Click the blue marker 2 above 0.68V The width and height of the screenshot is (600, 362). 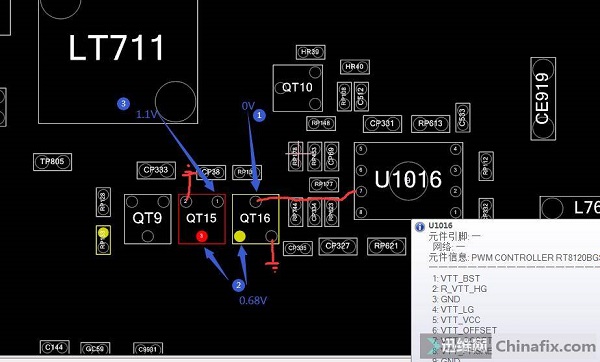point(238,285)
